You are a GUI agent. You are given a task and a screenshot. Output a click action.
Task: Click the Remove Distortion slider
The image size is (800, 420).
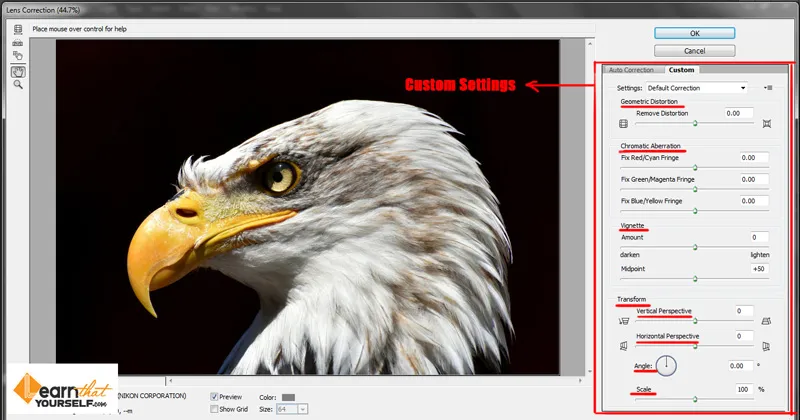pyautogui.click(x=694, y=123)
